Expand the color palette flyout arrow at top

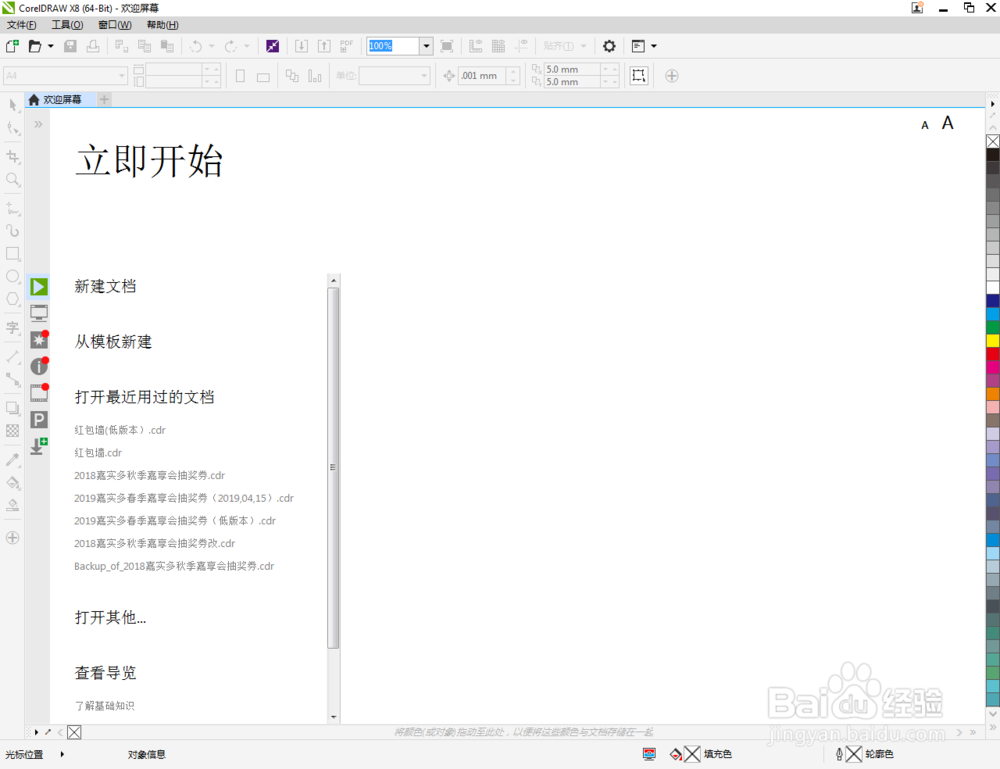992,103
